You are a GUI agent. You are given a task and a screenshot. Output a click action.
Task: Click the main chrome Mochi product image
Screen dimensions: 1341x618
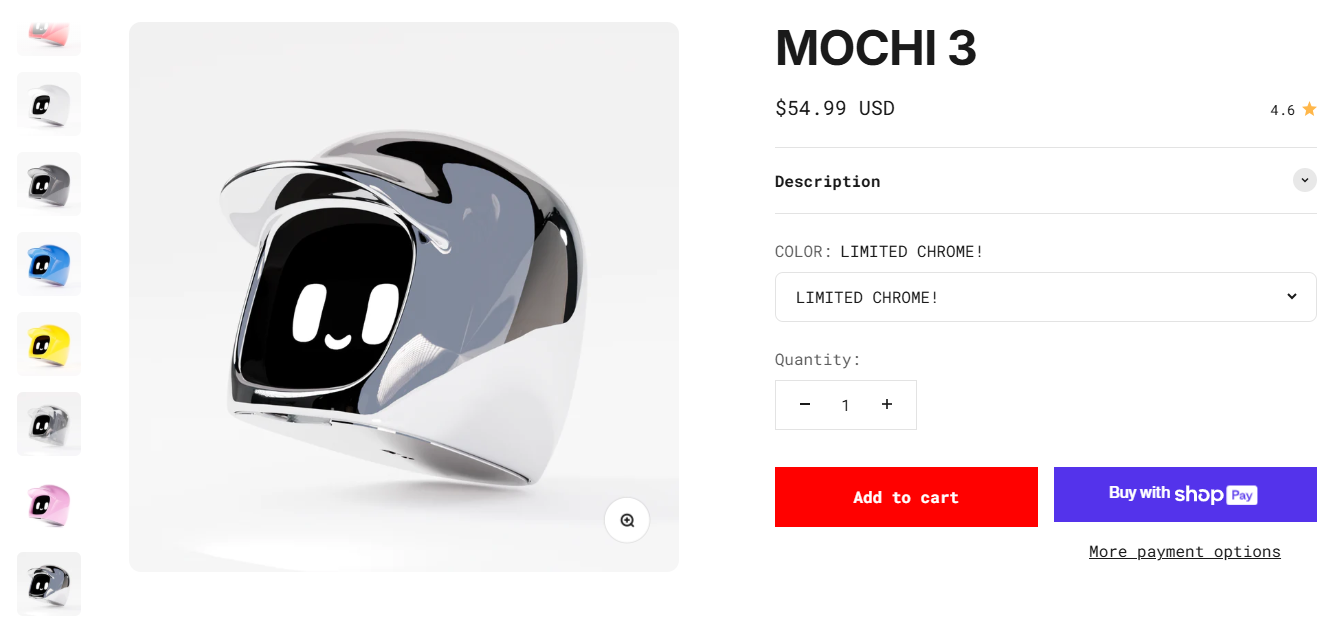pos(404,297)
